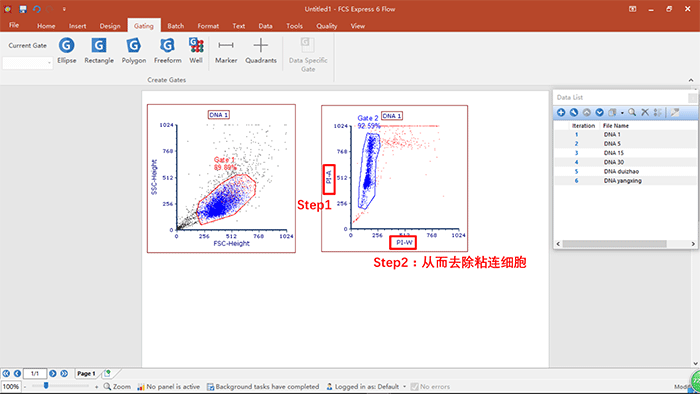Image resolution: width=700 pixels, height=394 pixels.
Task: Click the Data List horizontal scrollbar
Action: (x=614, y=244)
